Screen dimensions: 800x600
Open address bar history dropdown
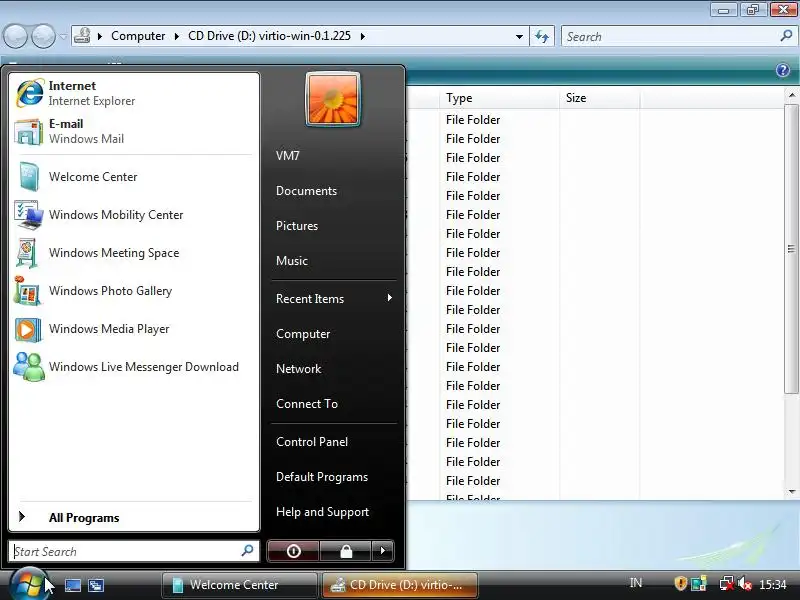[x=519, y=37]
